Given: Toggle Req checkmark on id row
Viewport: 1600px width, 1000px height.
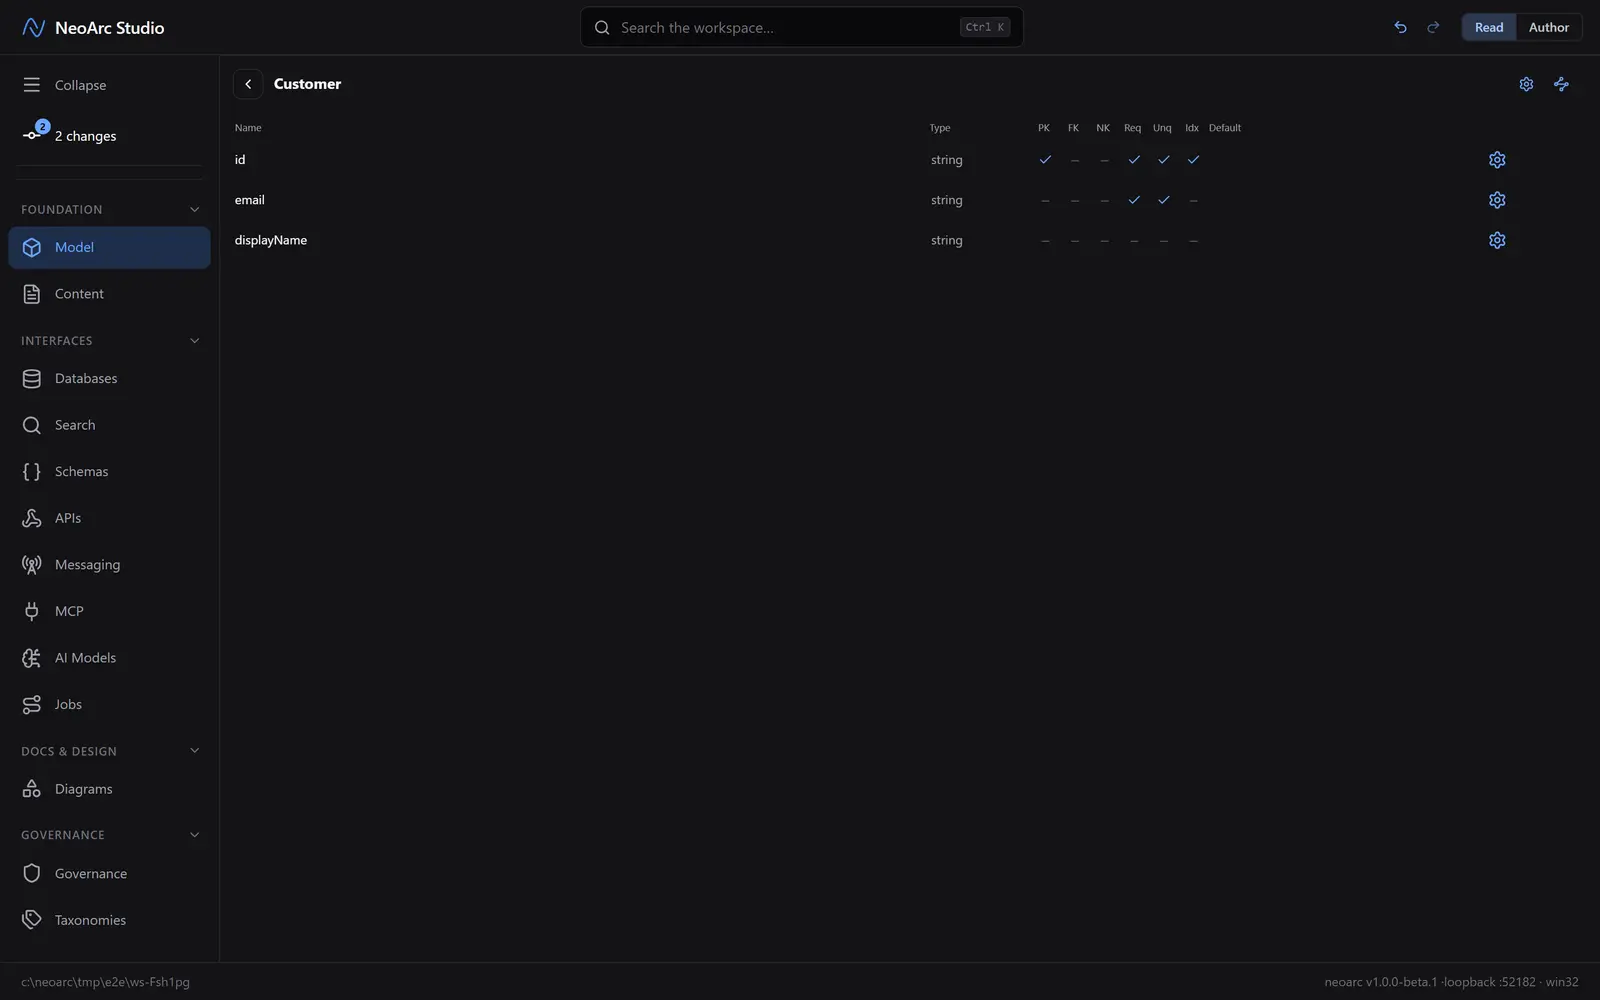Looking at the screenshot, I should pos(1134,160).
